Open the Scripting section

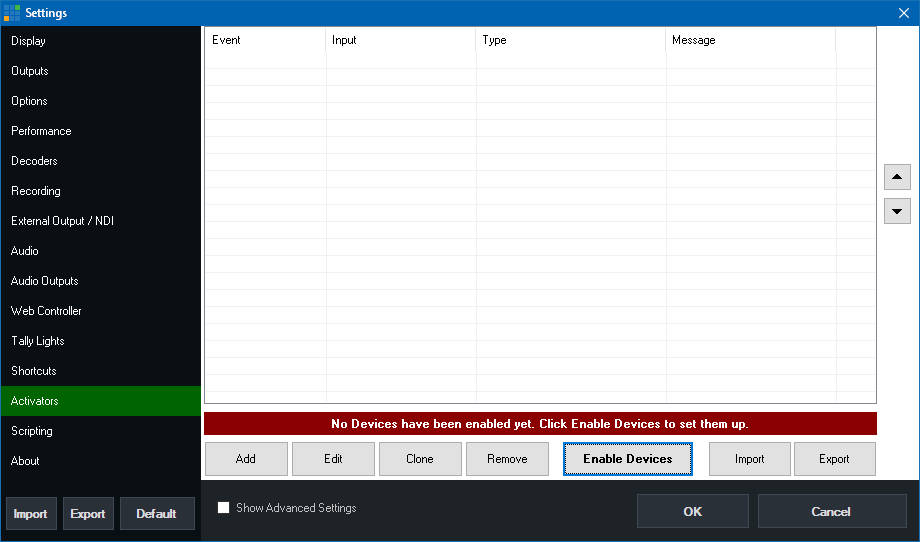tap(32, 431)
